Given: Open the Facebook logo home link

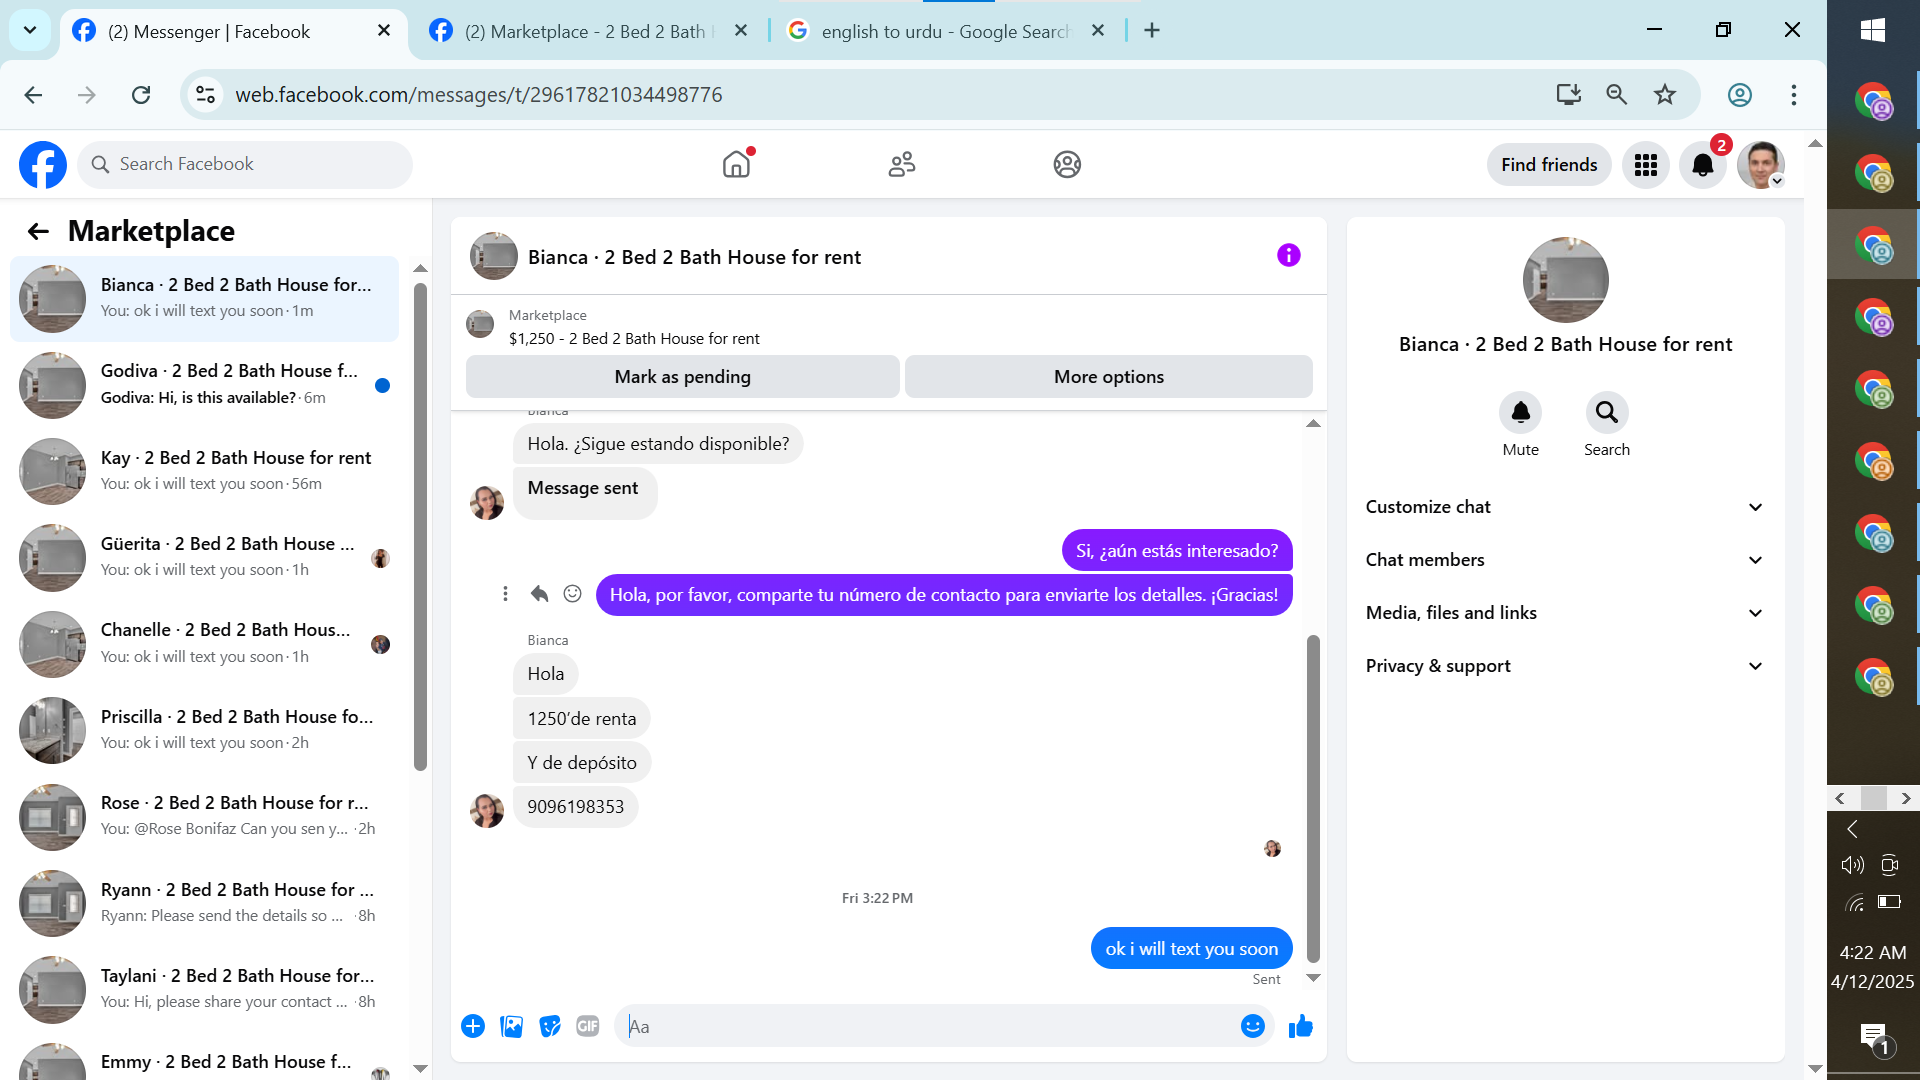Looking at the screenshot, I should 43,165.
